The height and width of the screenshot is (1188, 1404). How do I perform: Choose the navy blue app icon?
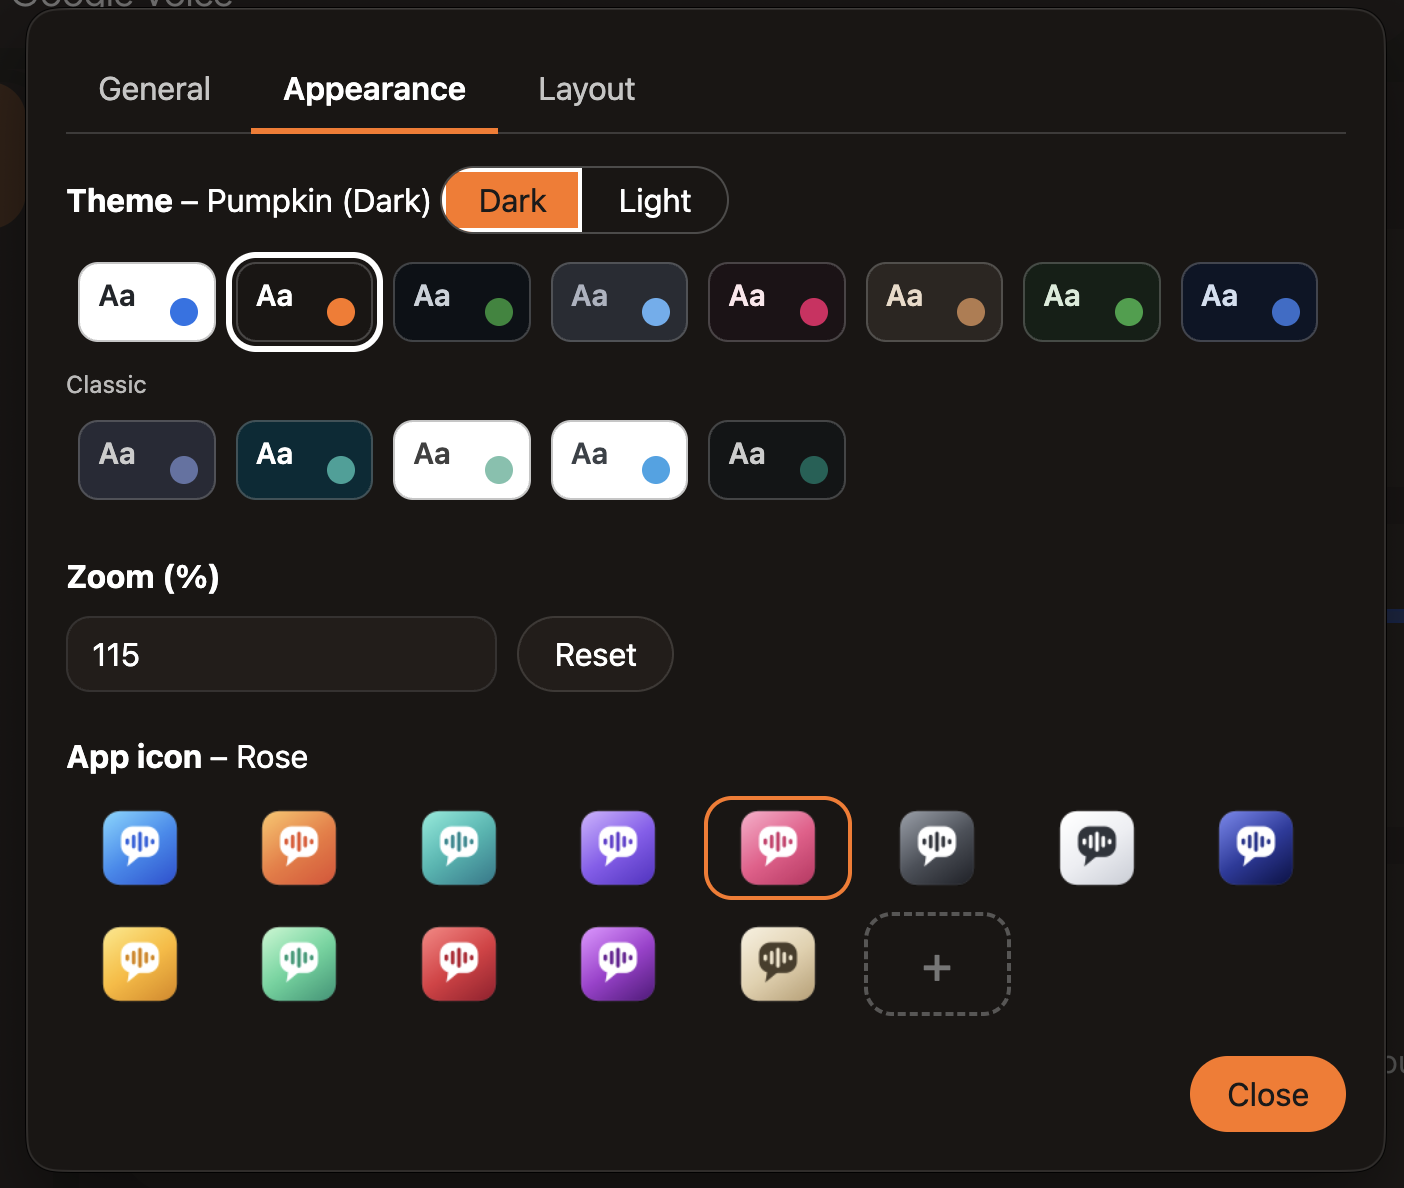1256,848
